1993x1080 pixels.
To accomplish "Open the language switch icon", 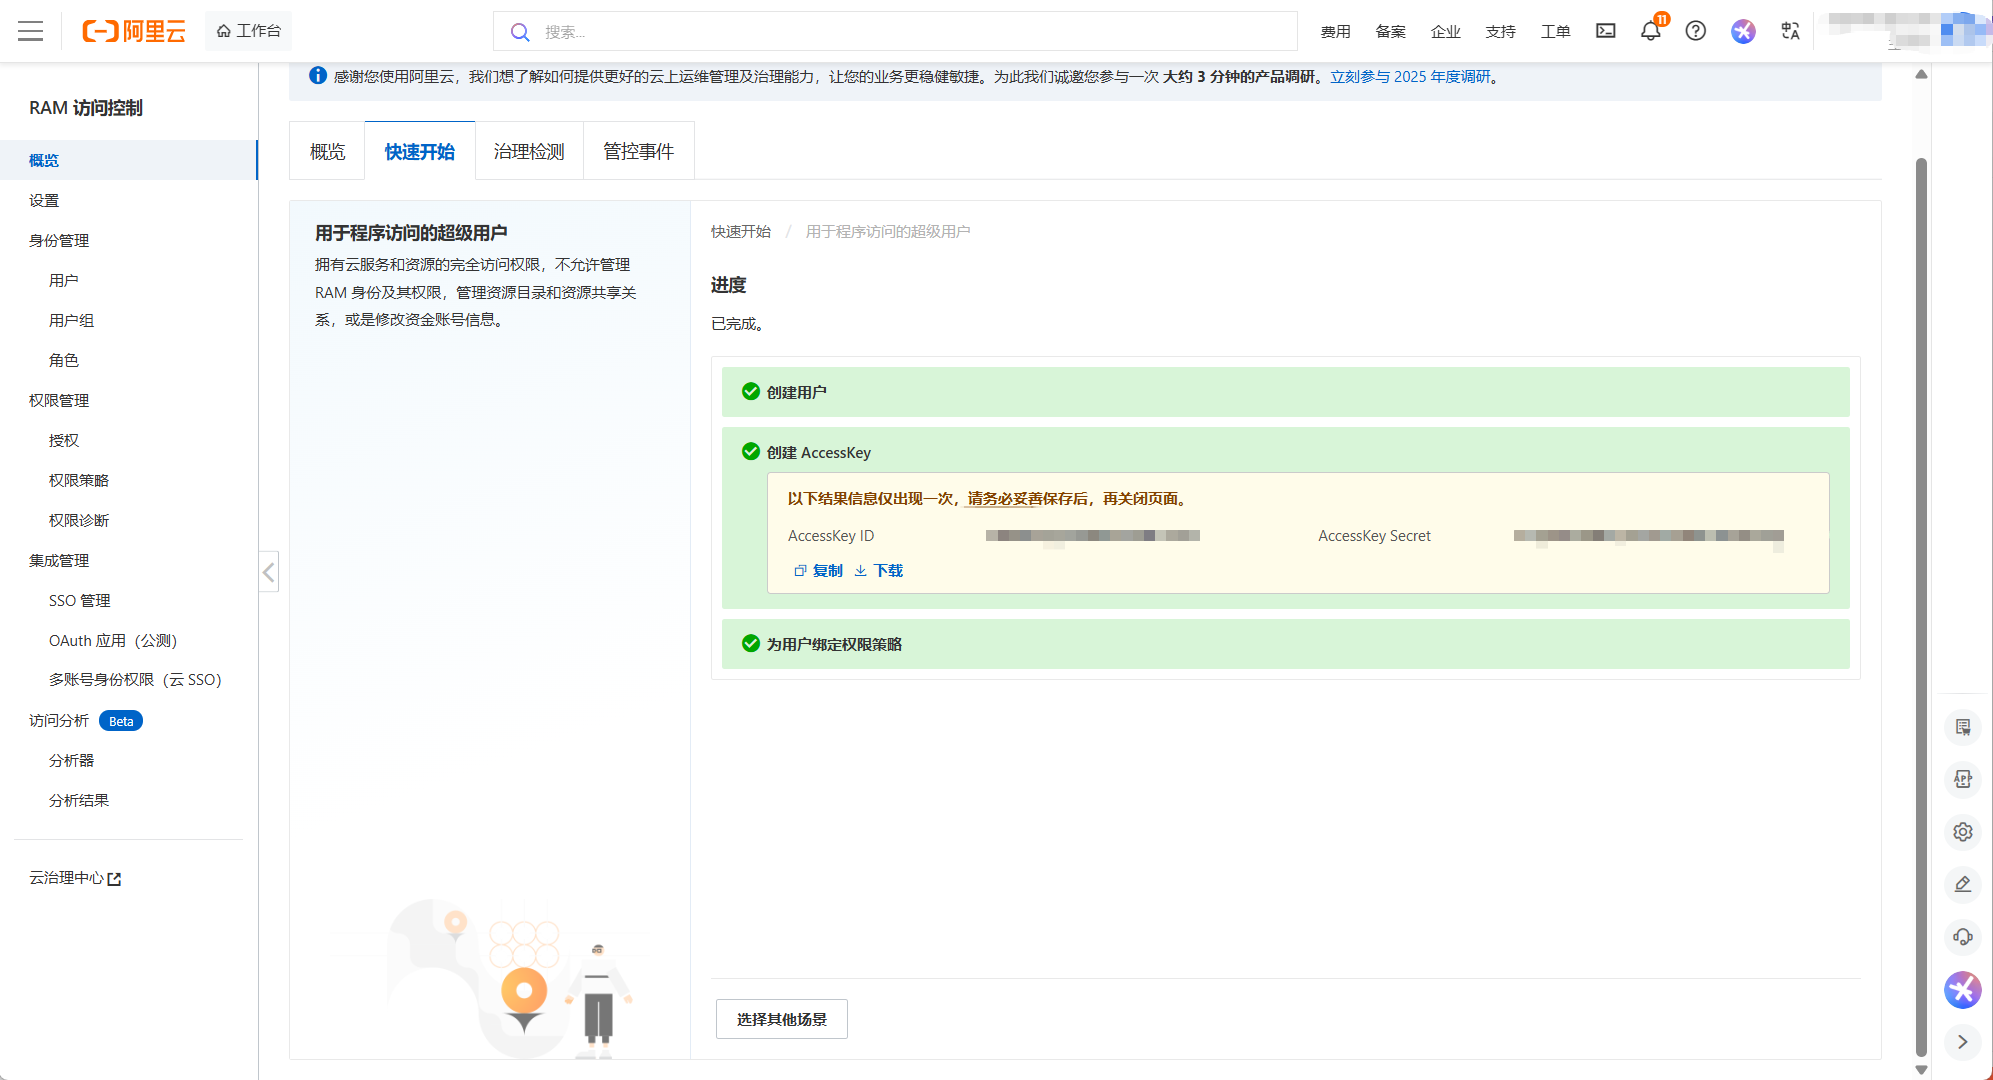I will (1790, 31).
